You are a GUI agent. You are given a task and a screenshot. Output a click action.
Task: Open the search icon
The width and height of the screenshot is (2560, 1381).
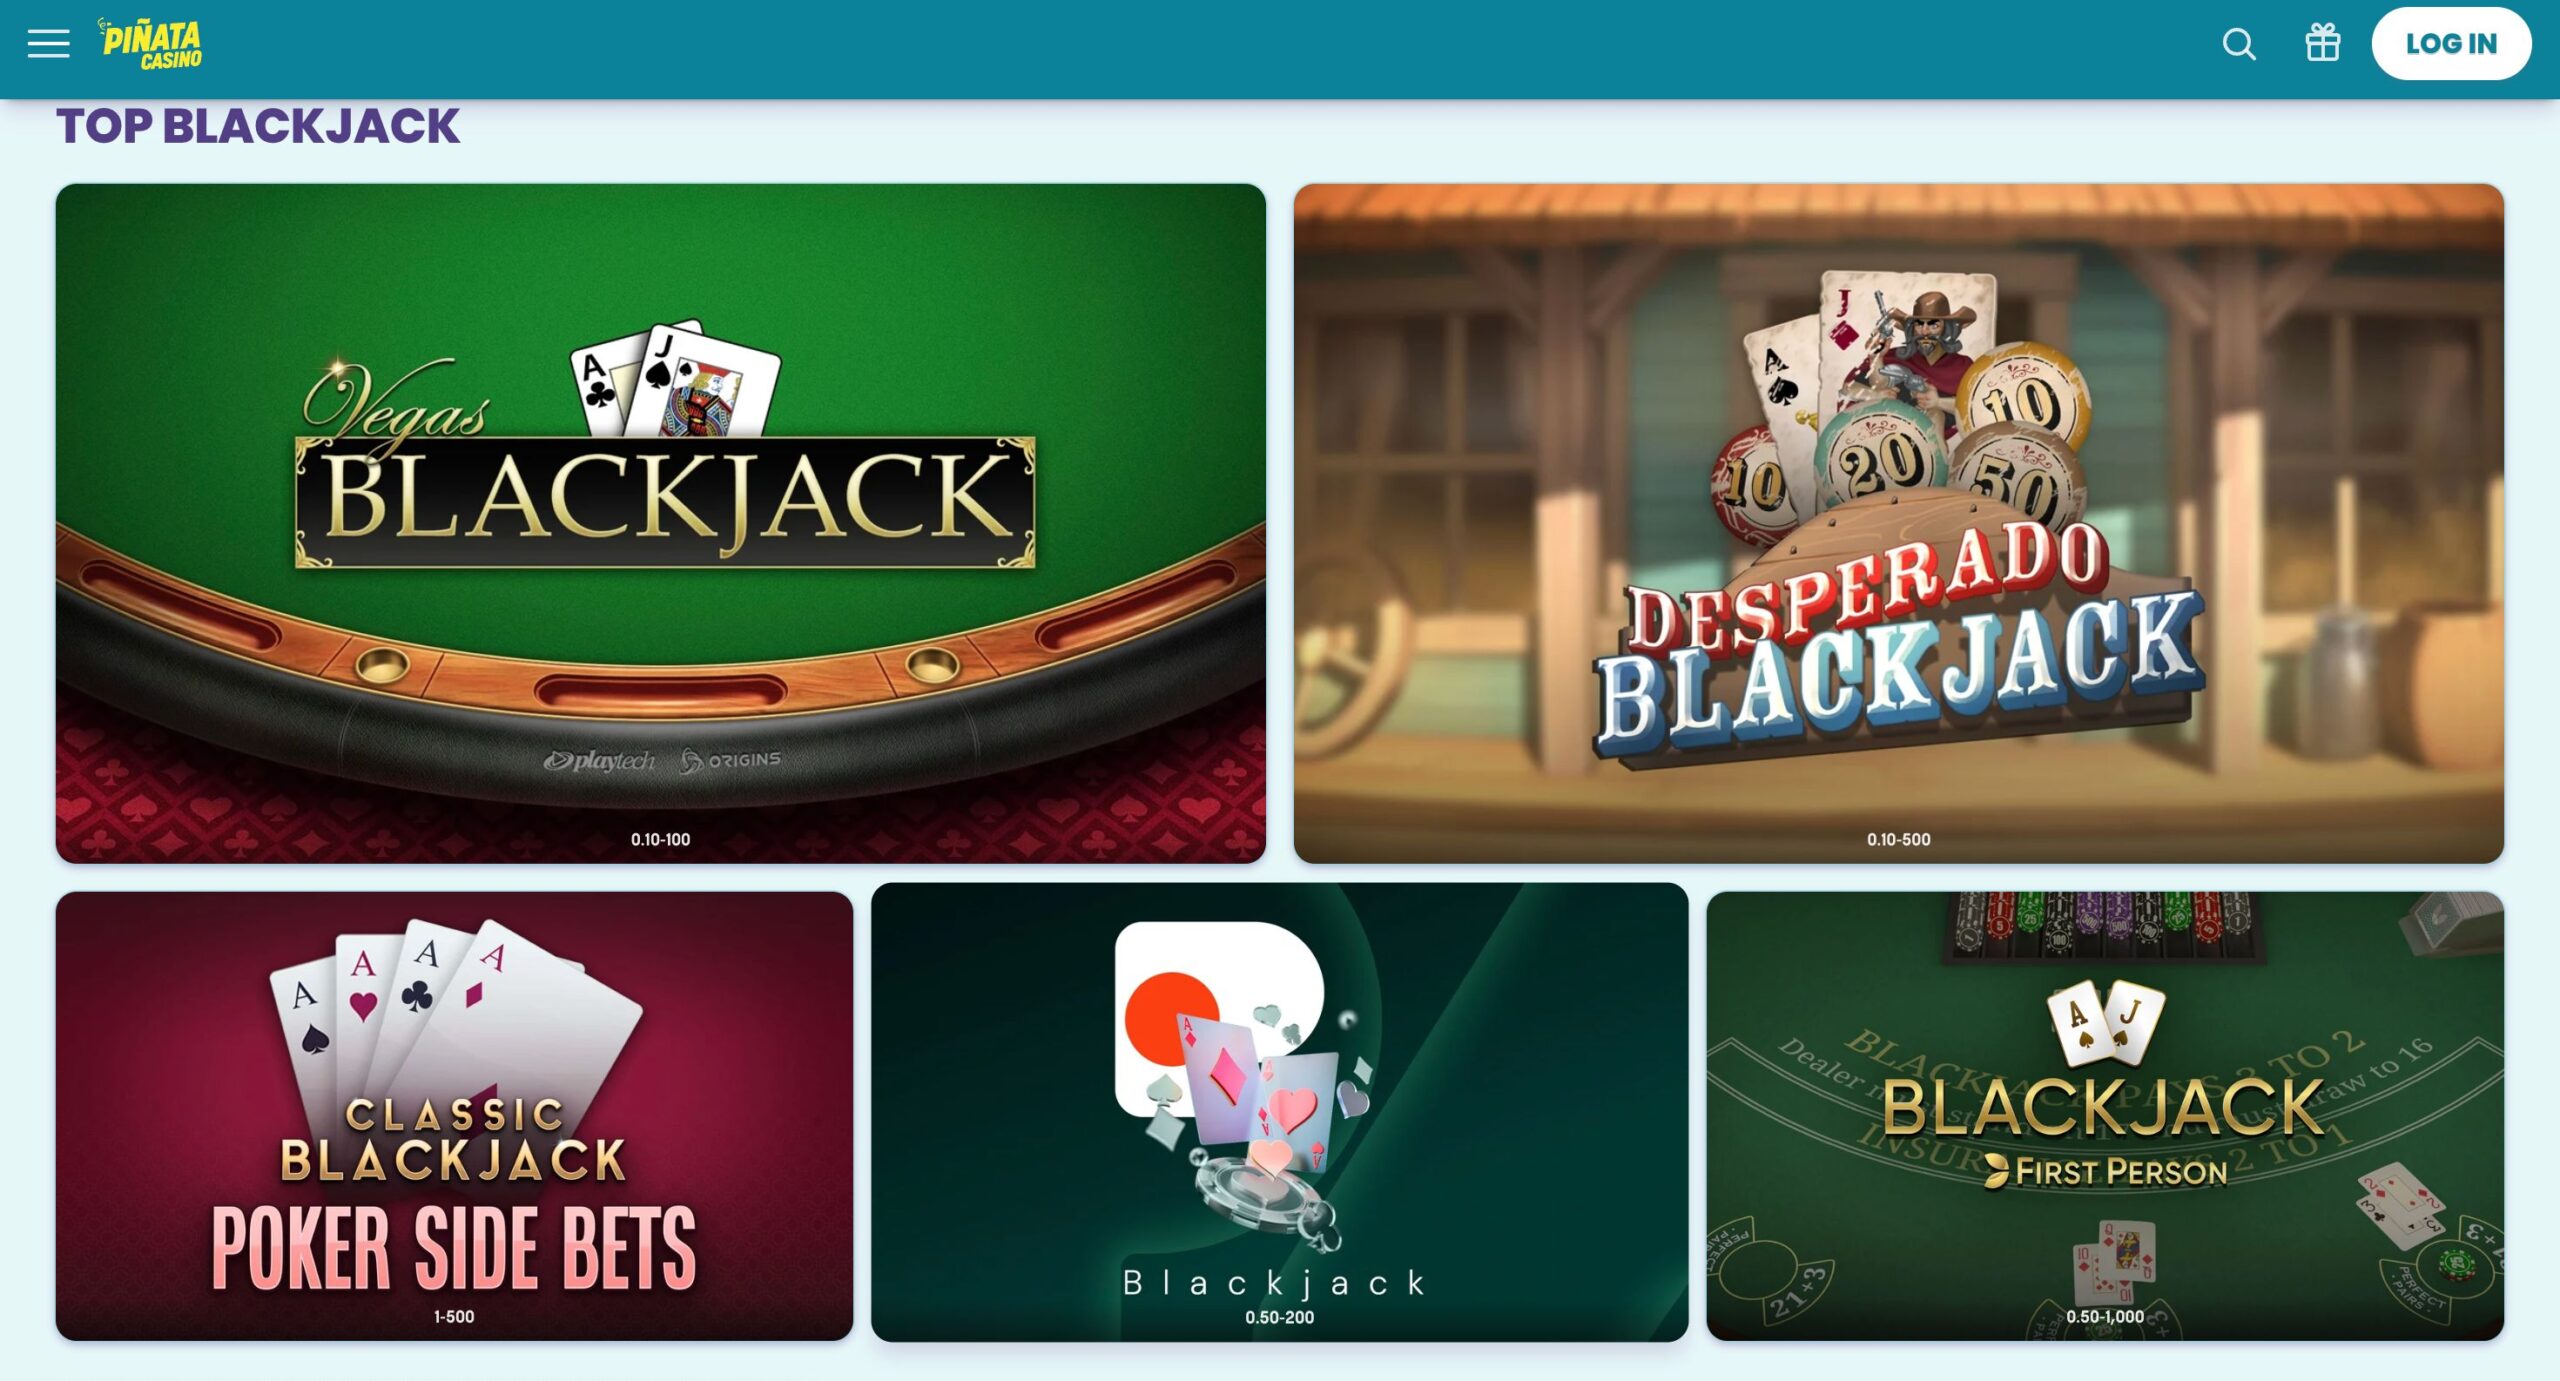[x=2239, y=44]
